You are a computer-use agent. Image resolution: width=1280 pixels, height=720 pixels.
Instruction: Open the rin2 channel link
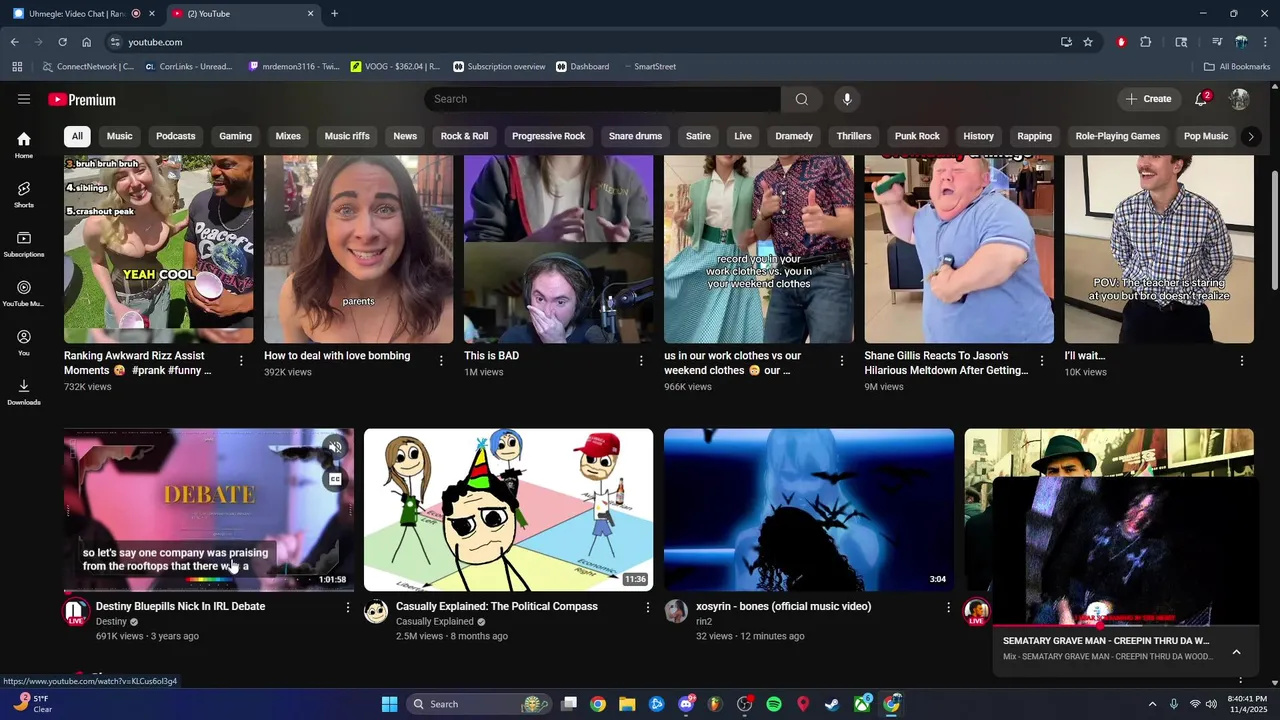(704, 621)
